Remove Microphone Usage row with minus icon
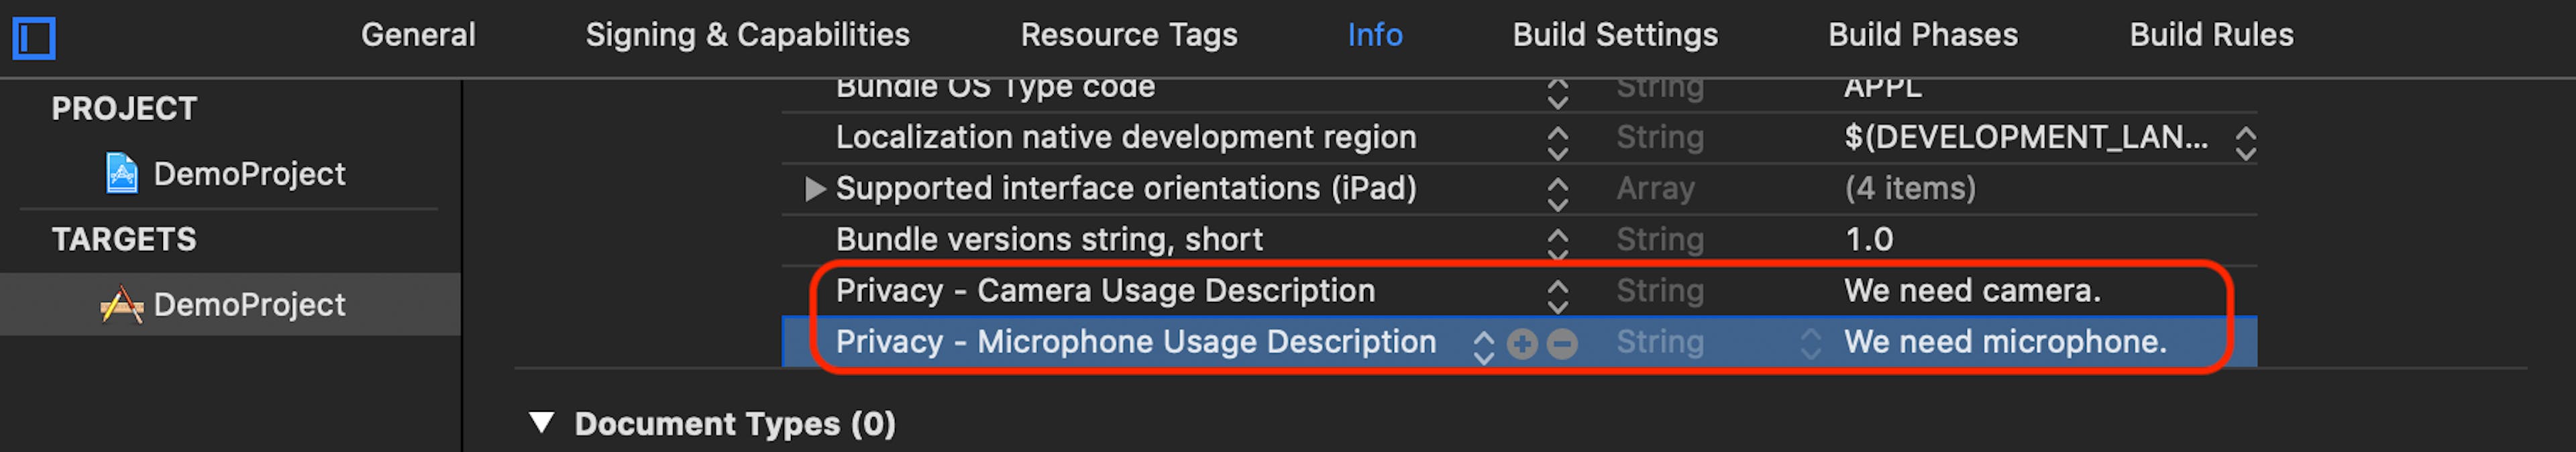Image resolution: width=2576 pixels, height=452 pixels. pyautogui.click(x=1562, y=344)
